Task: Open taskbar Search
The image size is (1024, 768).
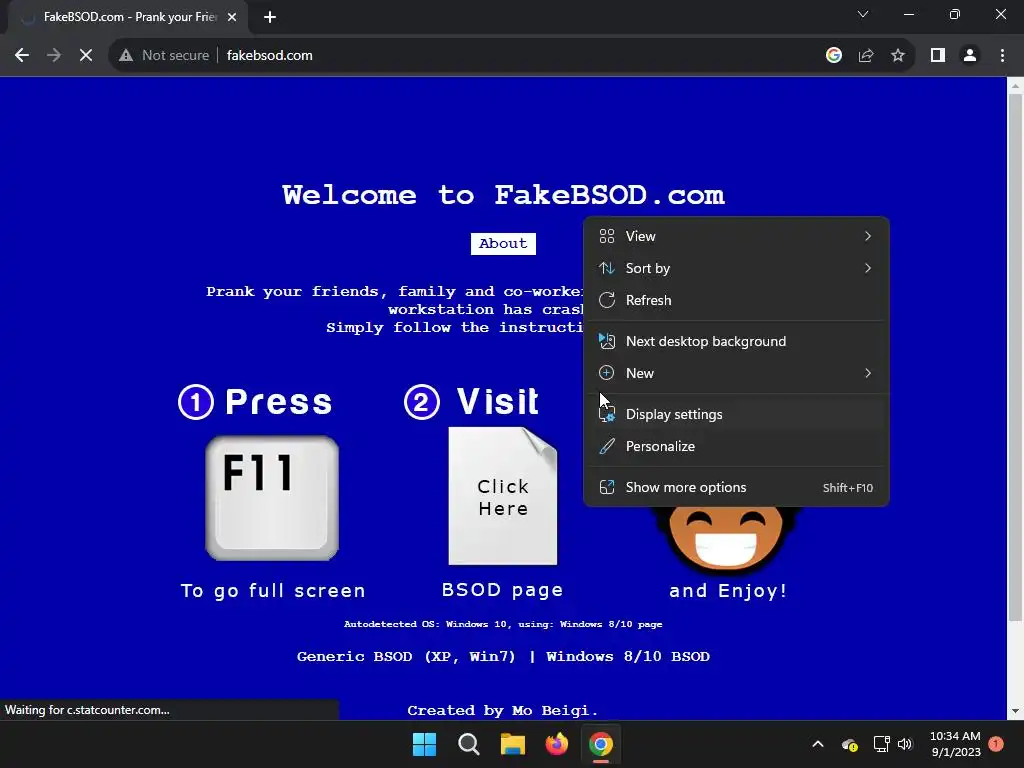Action: click(468, 744)
